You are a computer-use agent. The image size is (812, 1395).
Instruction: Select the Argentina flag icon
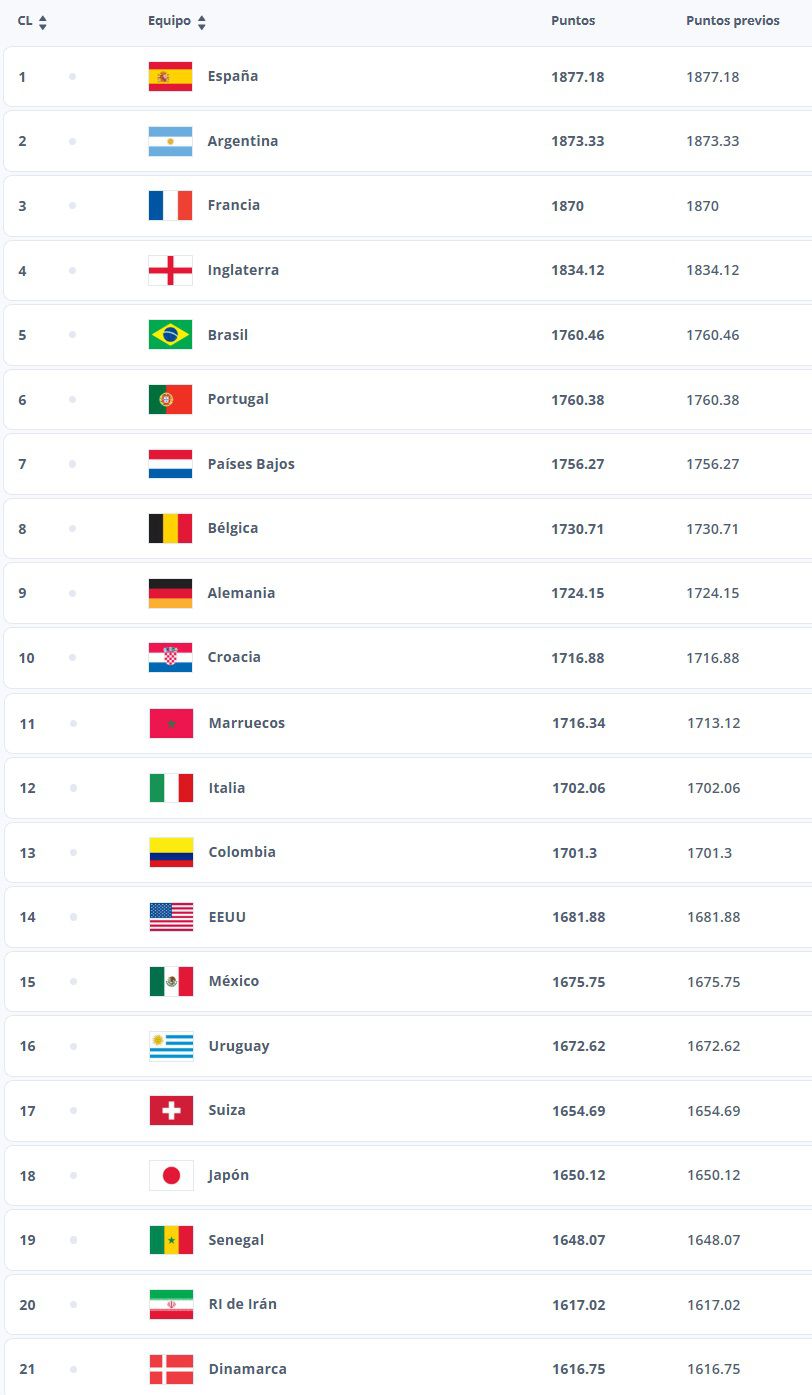coord(170,140)
